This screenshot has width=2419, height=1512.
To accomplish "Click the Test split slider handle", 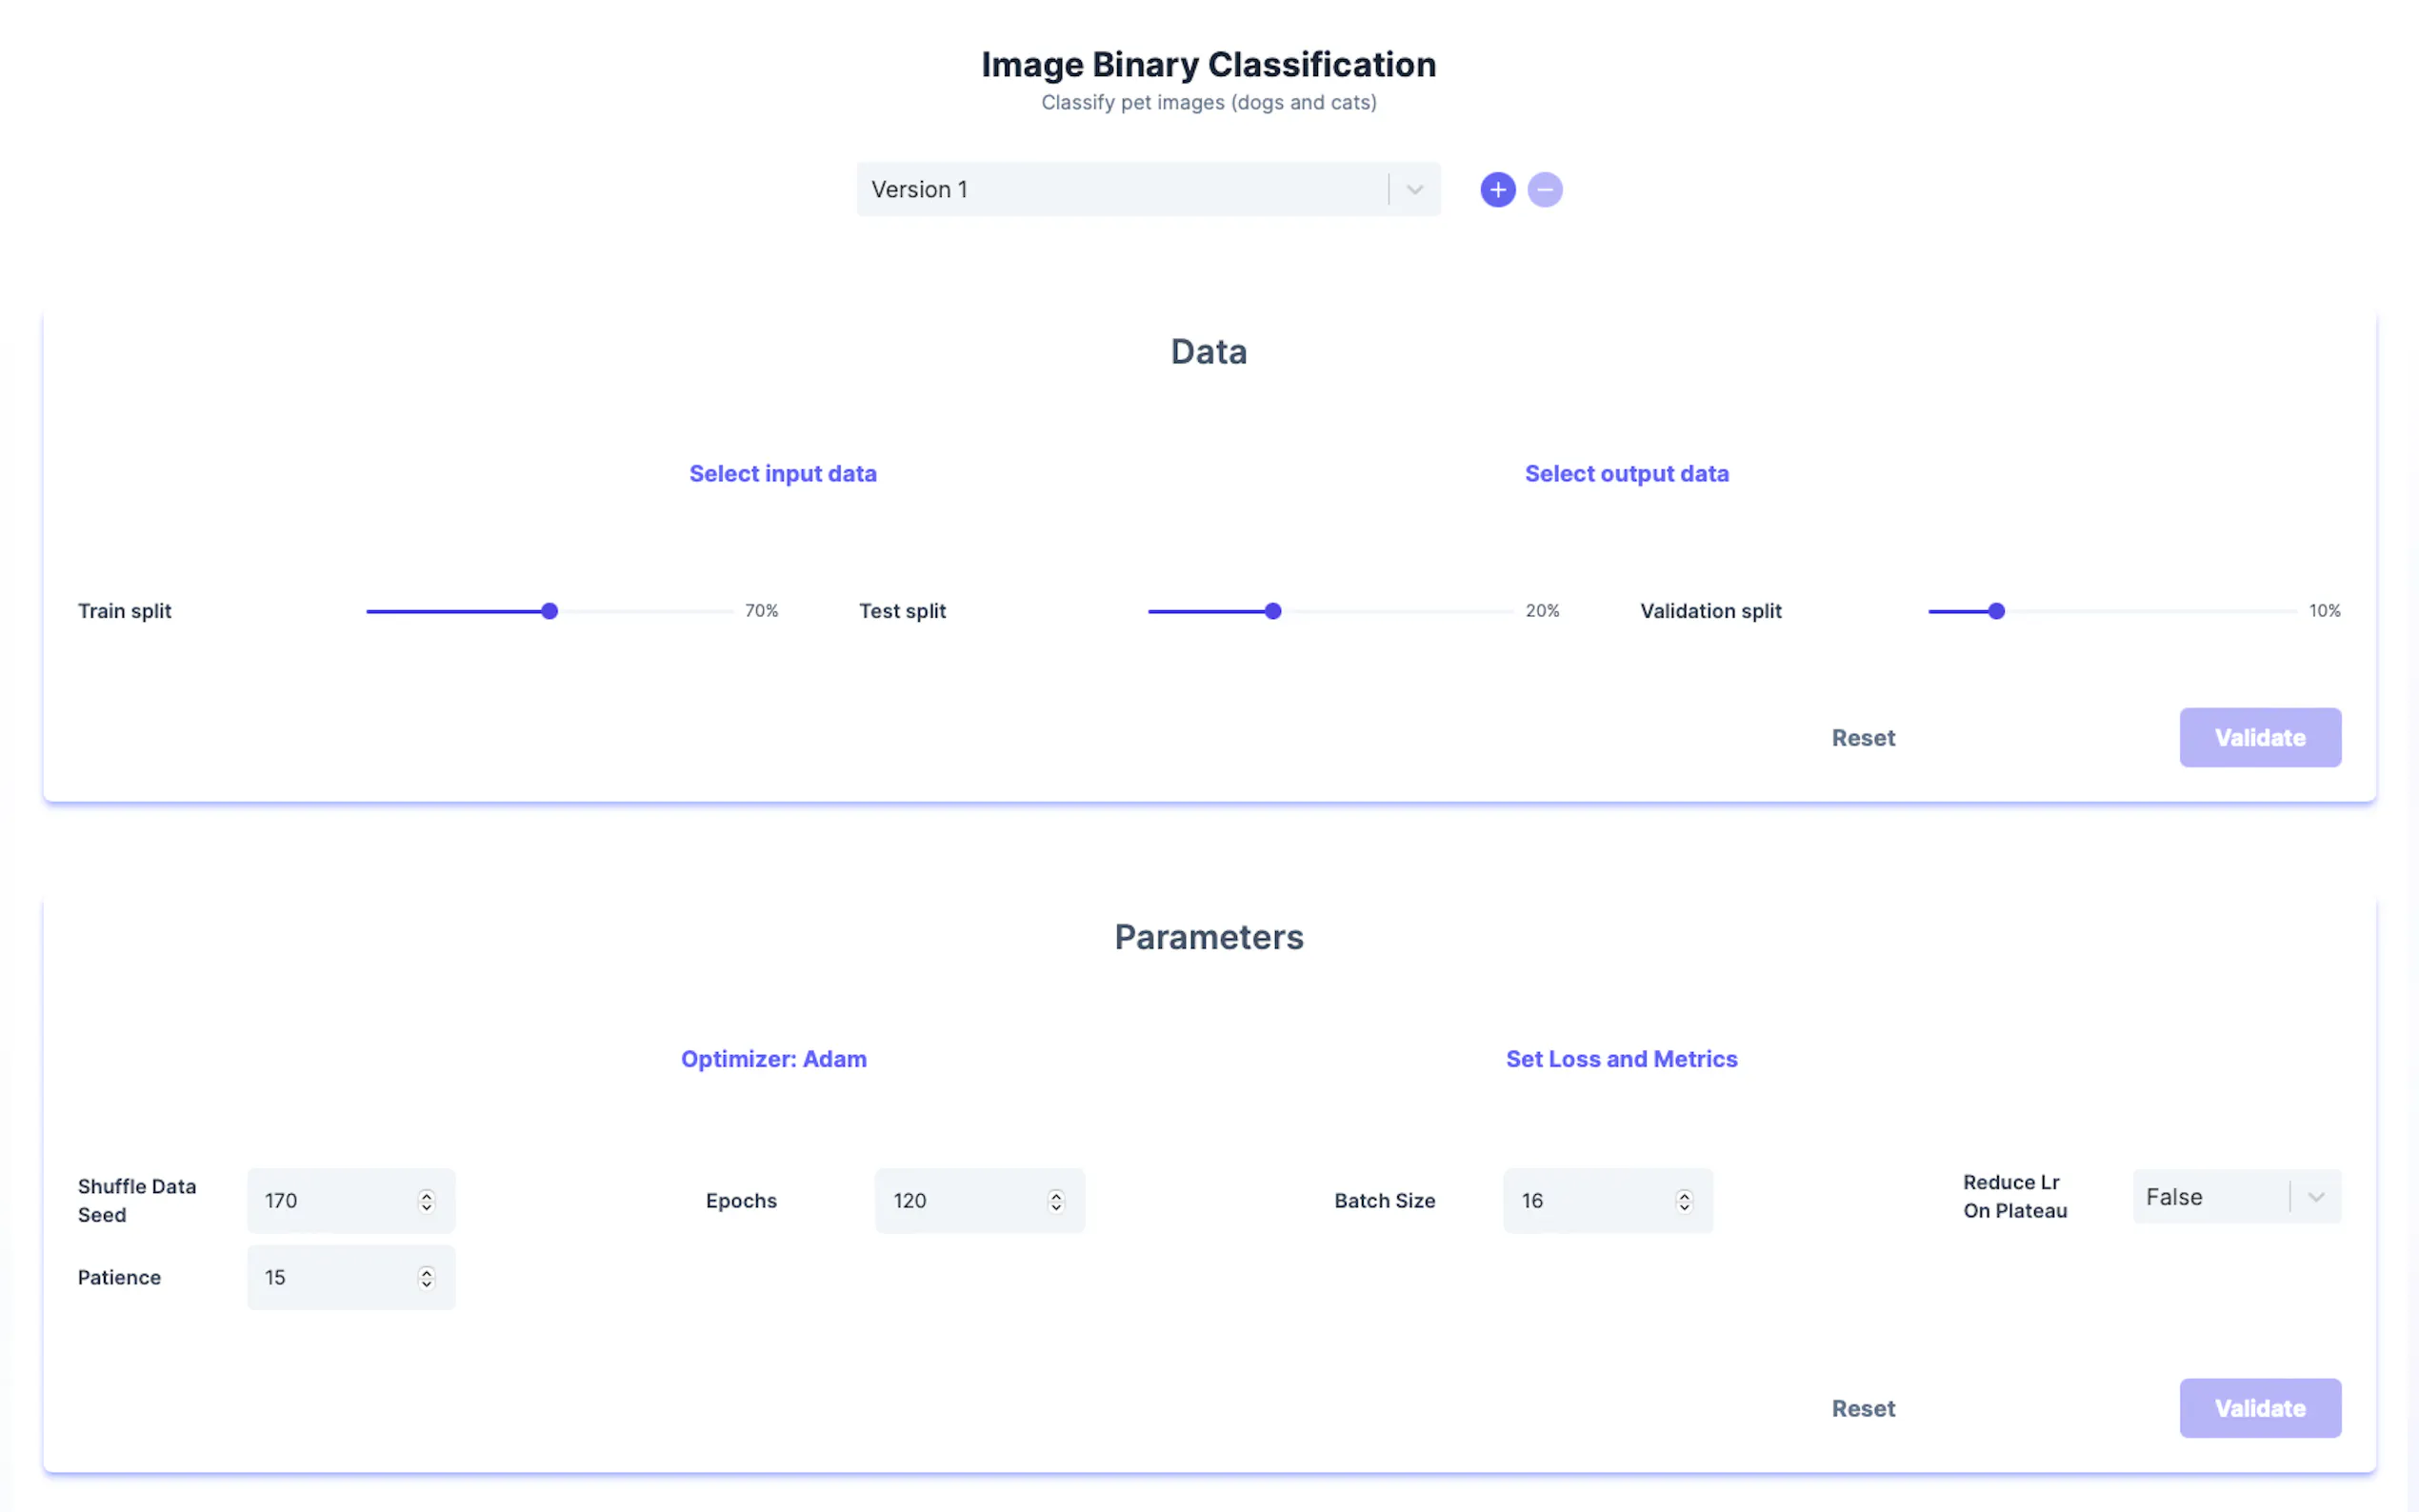I will [1272, 611].
